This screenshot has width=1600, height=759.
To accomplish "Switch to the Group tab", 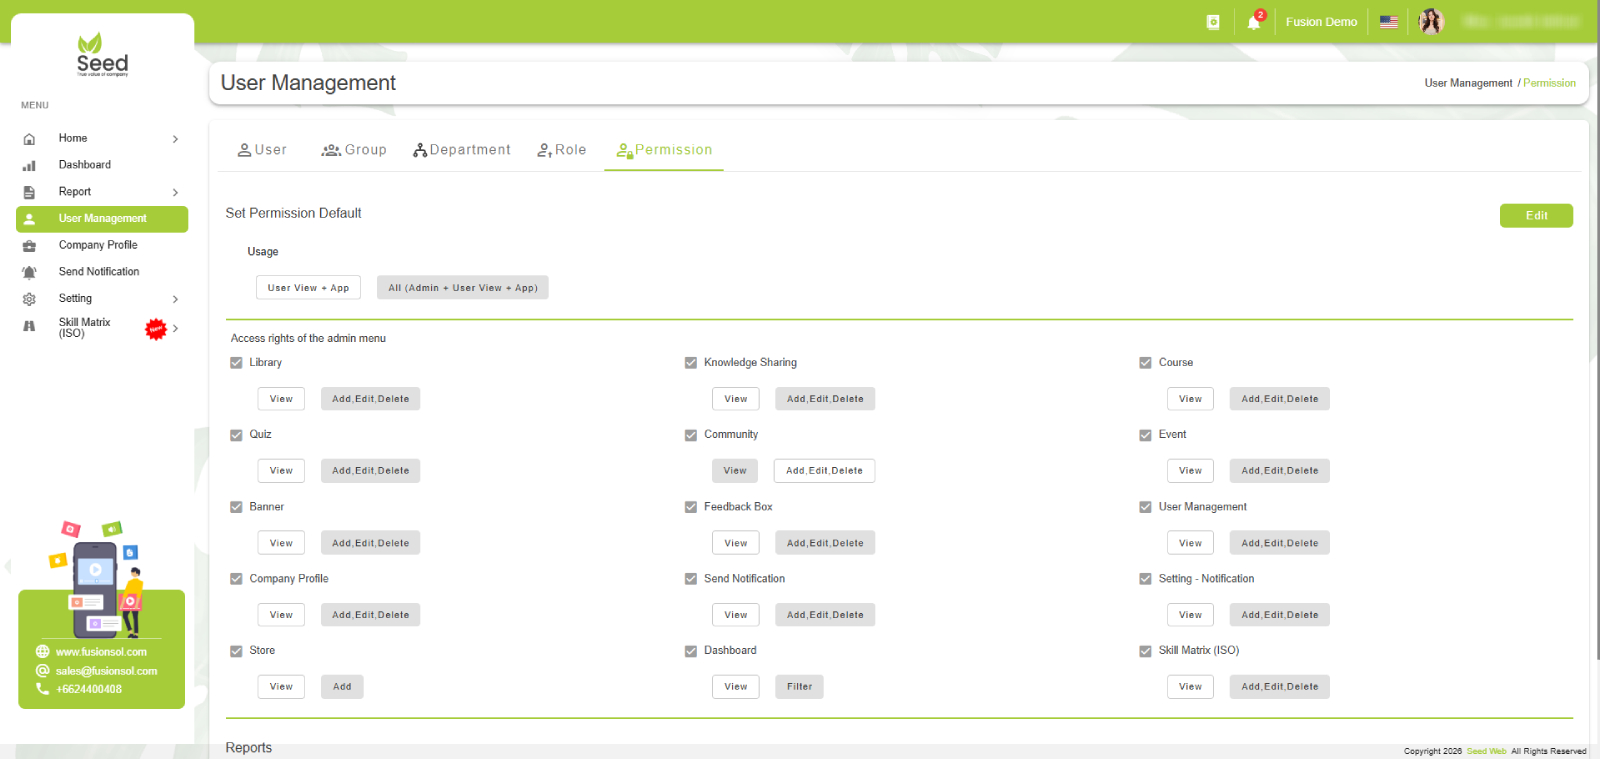I will [x=354, y=150].
